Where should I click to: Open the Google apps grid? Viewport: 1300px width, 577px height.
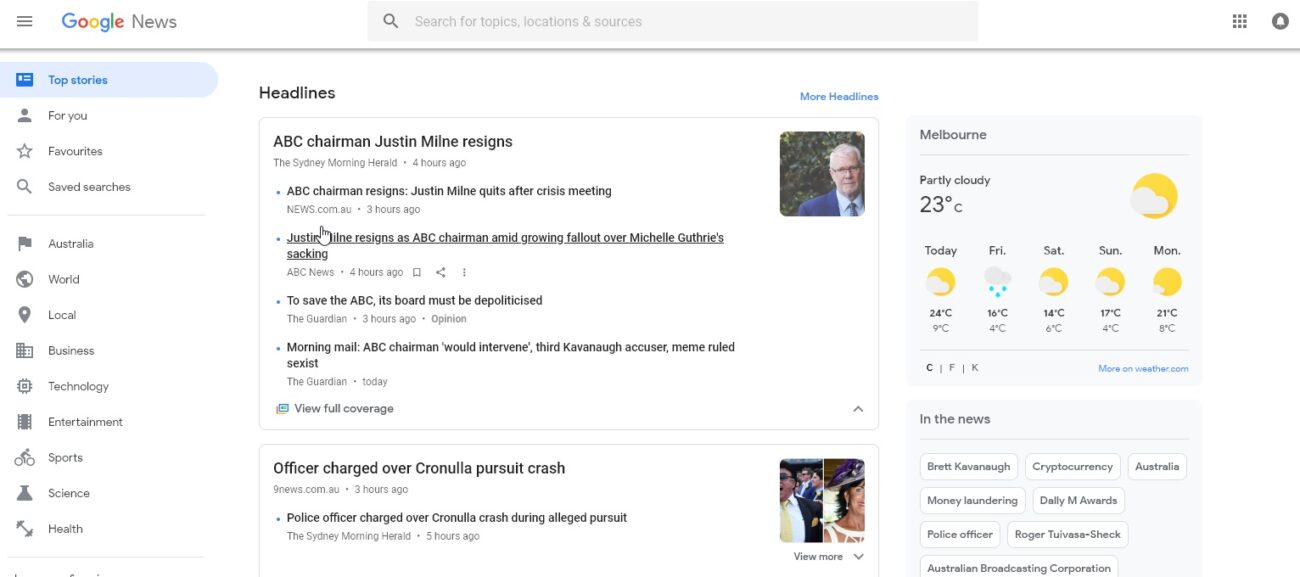tap(1240, 21)
